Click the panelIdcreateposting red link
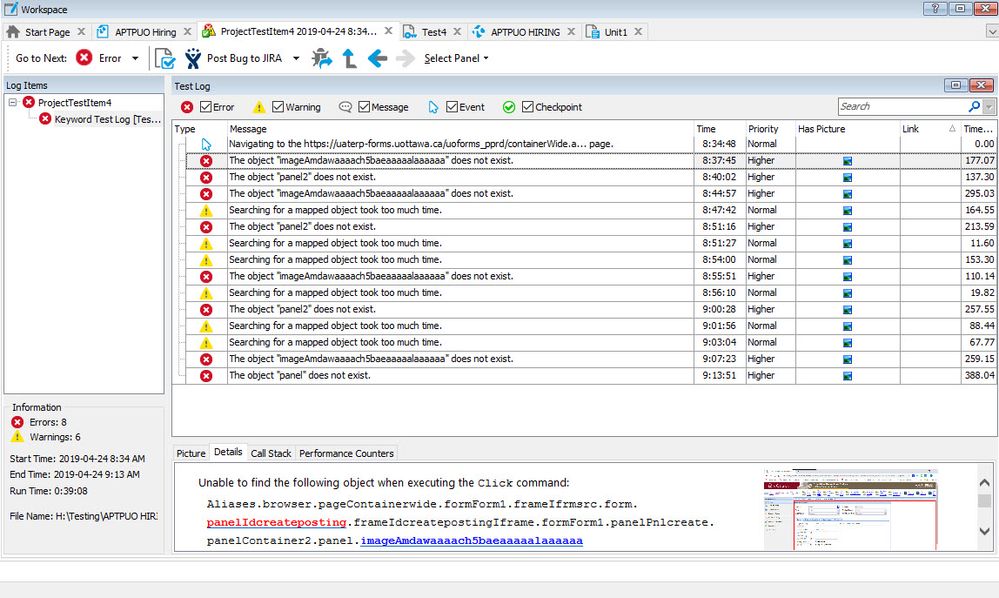Screen dimensions: 999x598 pos(276,522)
